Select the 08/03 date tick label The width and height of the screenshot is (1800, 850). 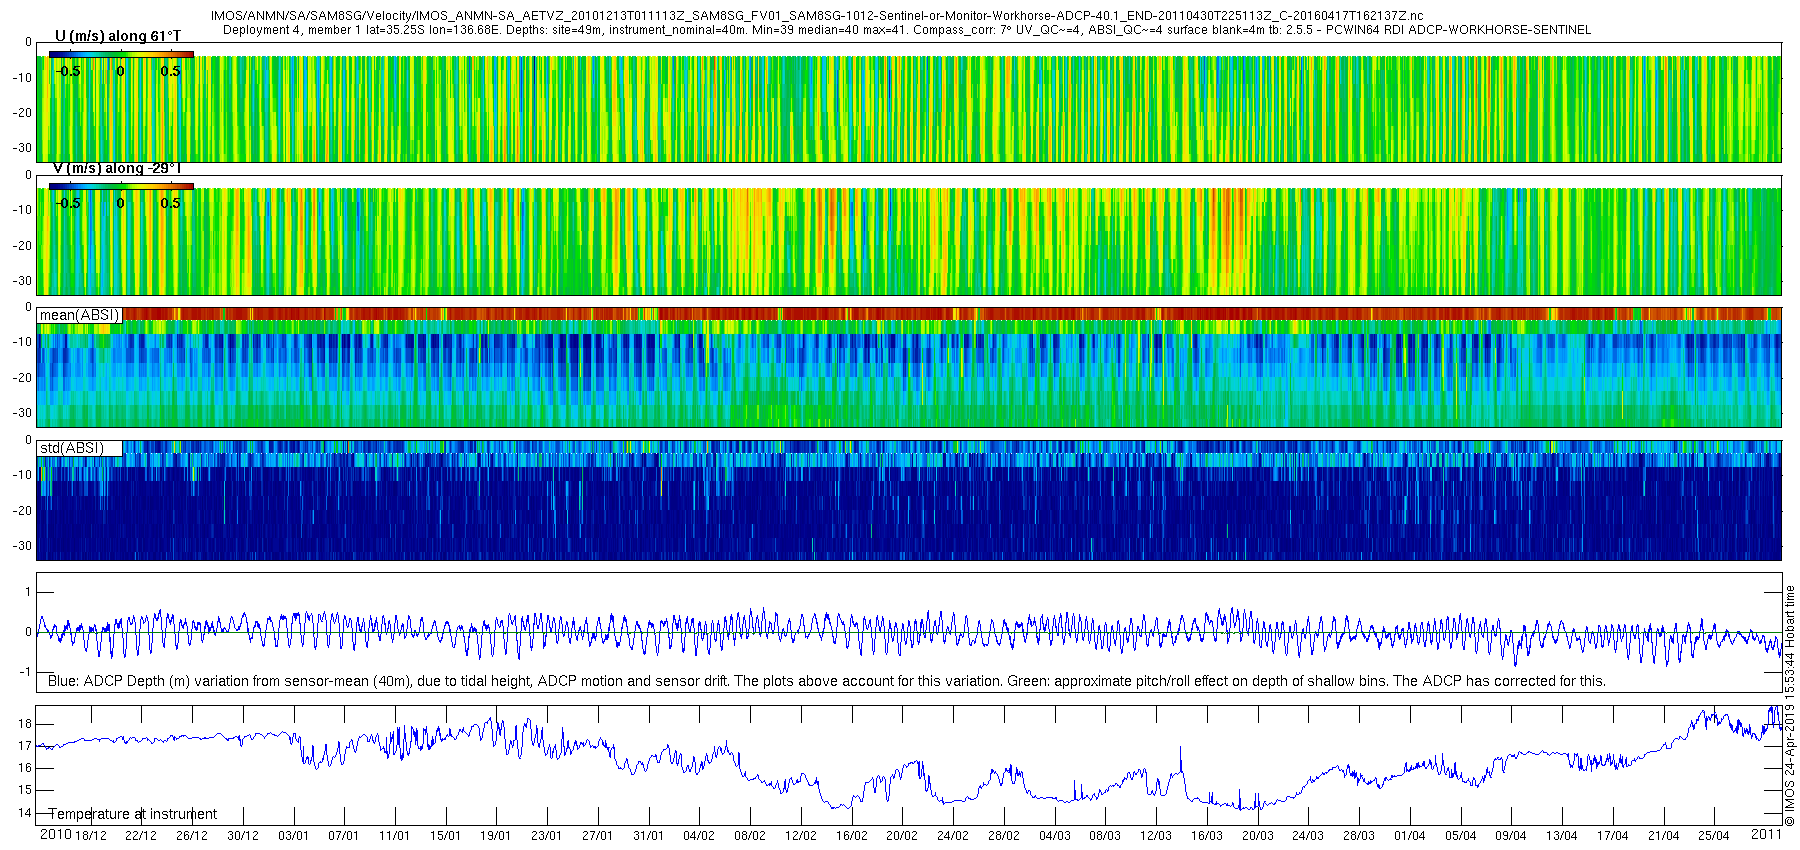point(1105,836)
